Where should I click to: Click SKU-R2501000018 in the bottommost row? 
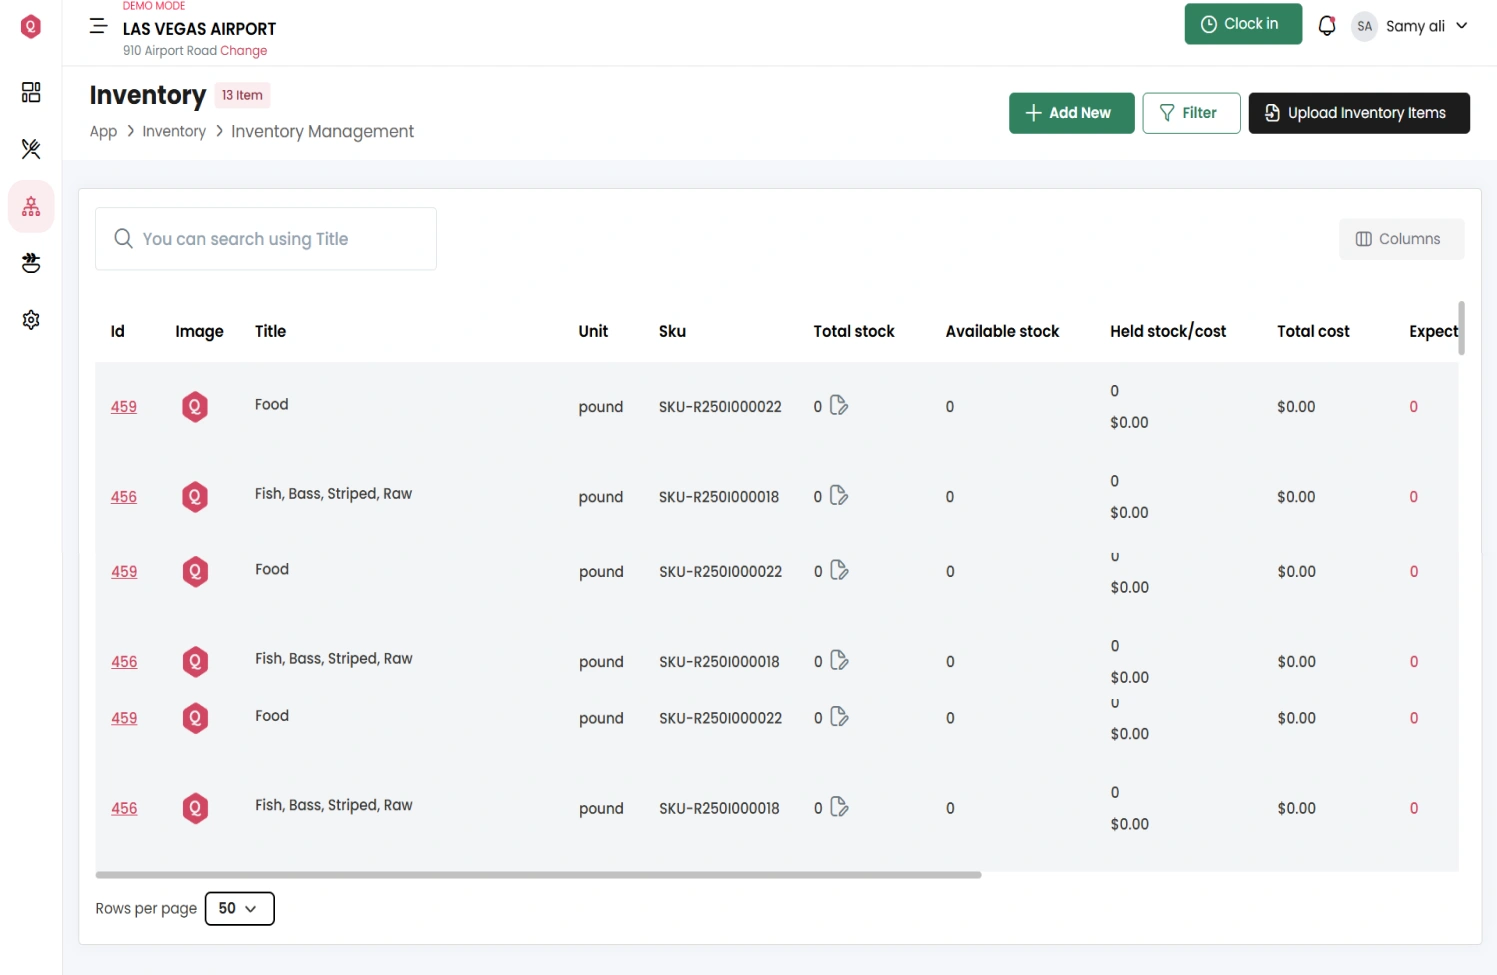pyautogui.click(x=719, y=808)
